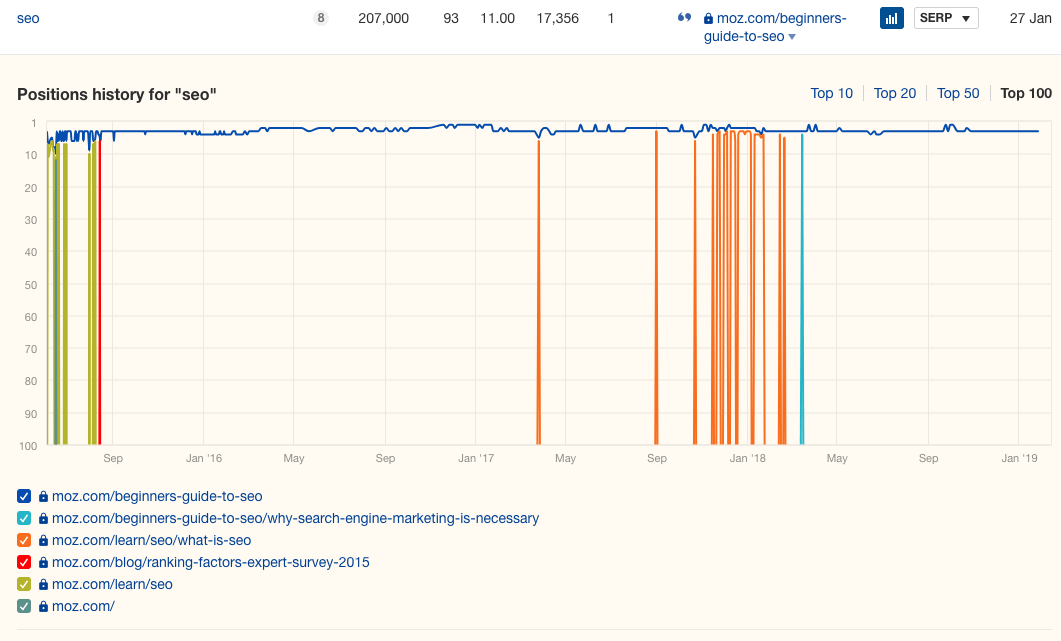Click the traffic value 17,356
The image size is (1061, 641).
(x=558, y=18)
